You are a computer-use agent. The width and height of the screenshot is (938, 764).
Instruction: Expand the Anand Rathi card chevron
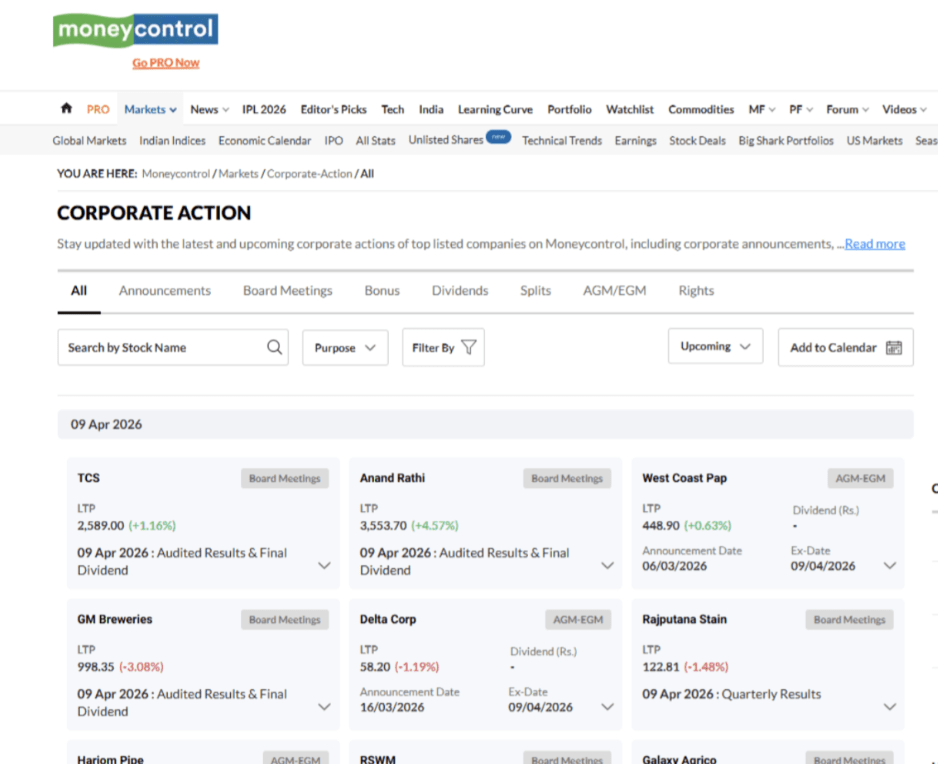click(607, 565)
